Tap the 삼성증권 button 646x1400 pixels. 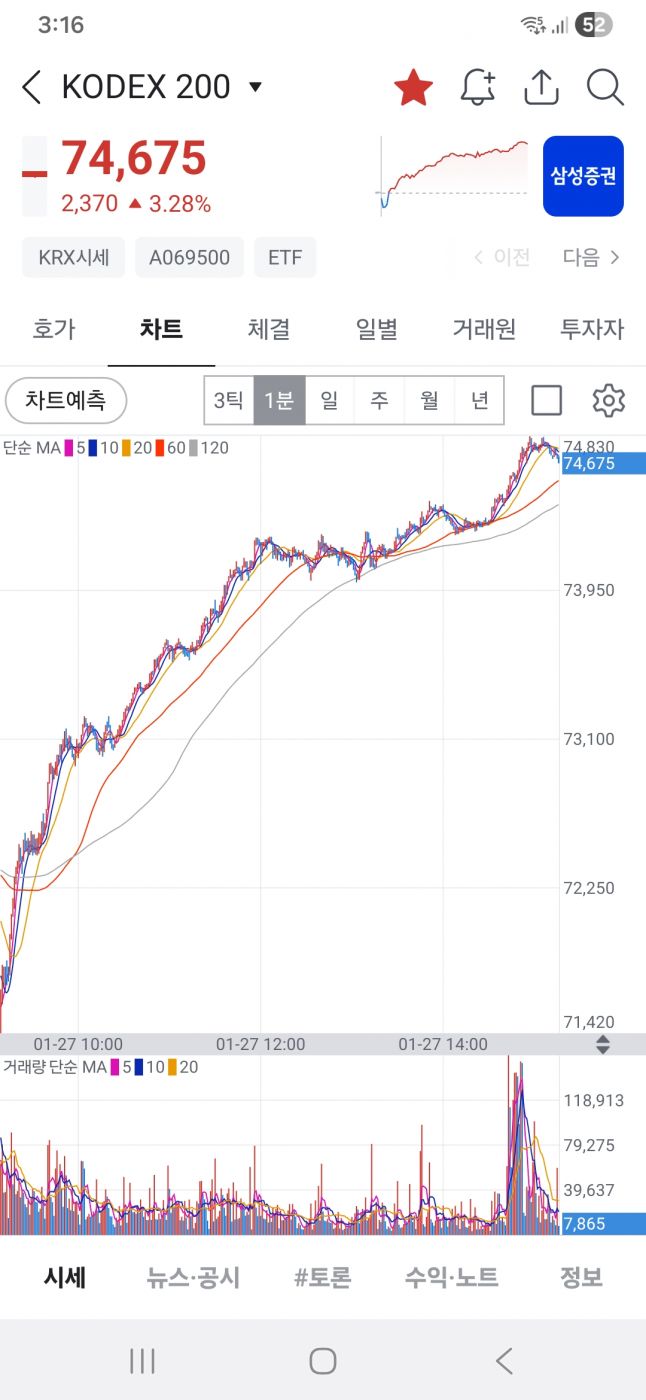tap(583, 176)
